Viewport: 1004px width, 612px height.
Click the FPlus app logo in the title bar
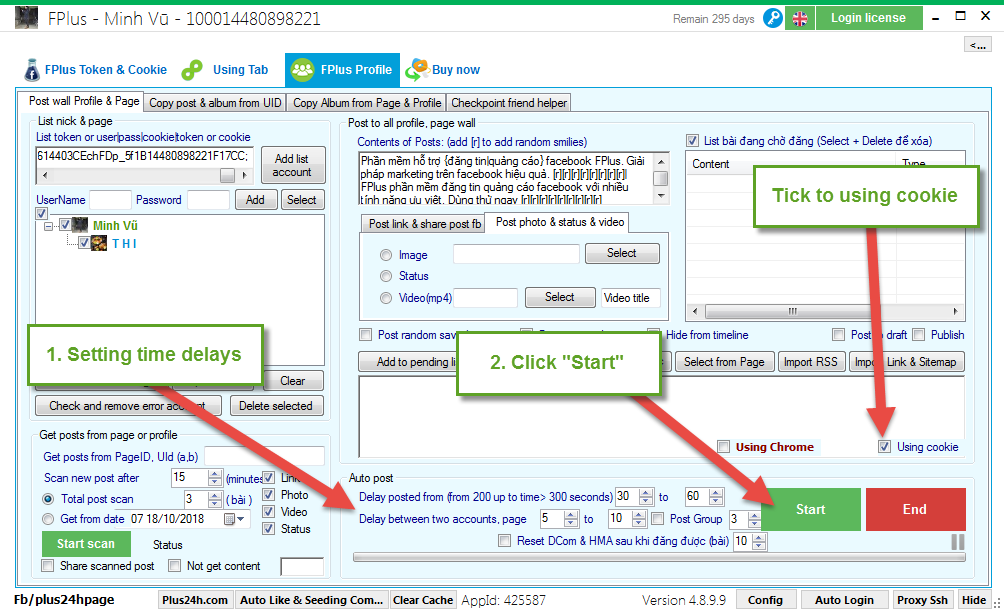click(26, 17)
